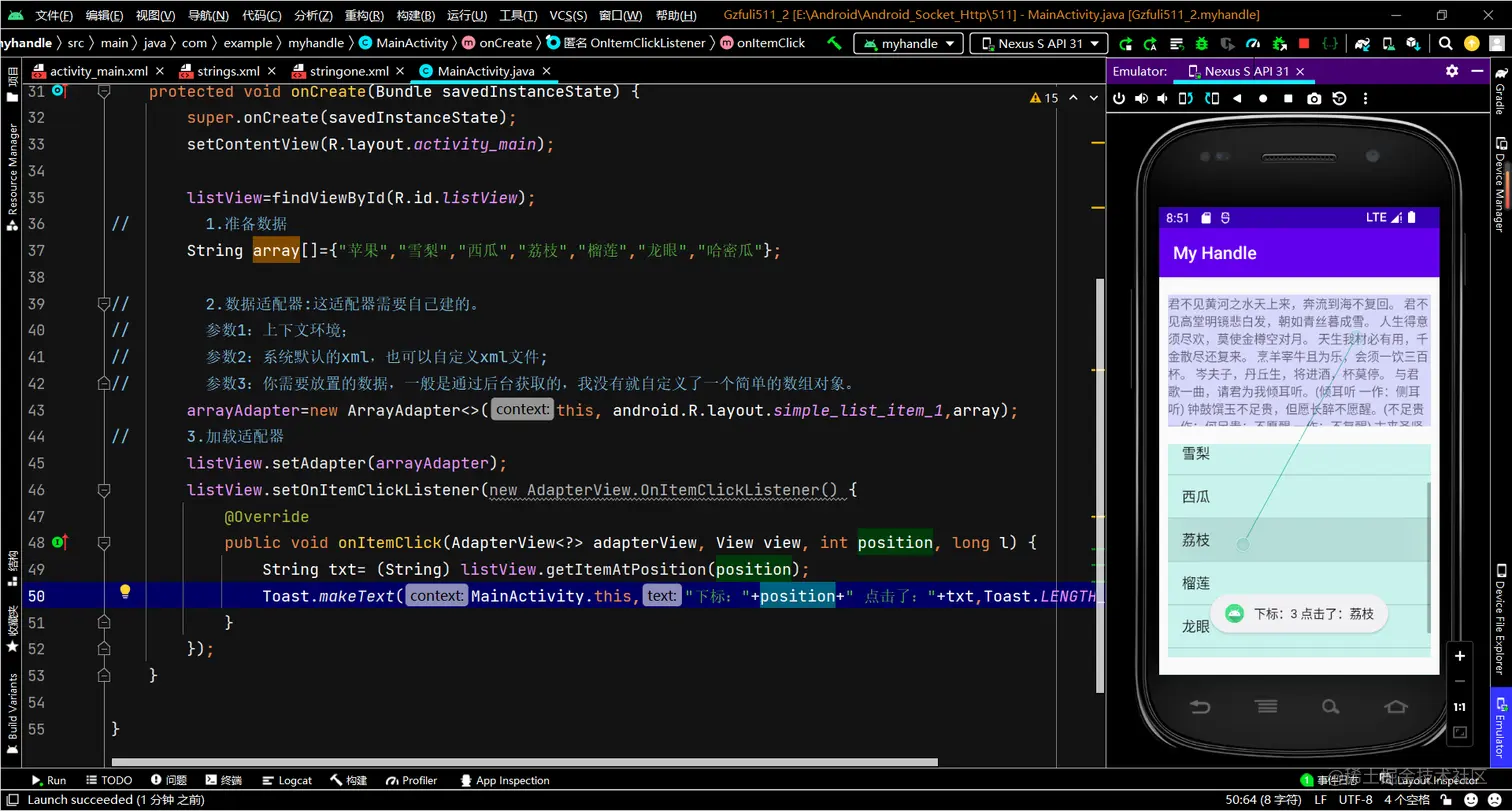
Task: Collapse the onItemClick method fold marker at line 48
Action: [x=104, y=543]
